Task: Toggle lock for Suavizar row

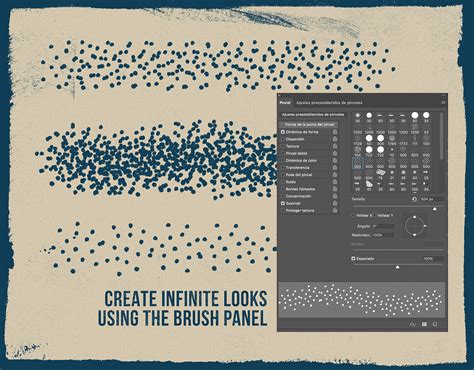Action: coord(335,203)
